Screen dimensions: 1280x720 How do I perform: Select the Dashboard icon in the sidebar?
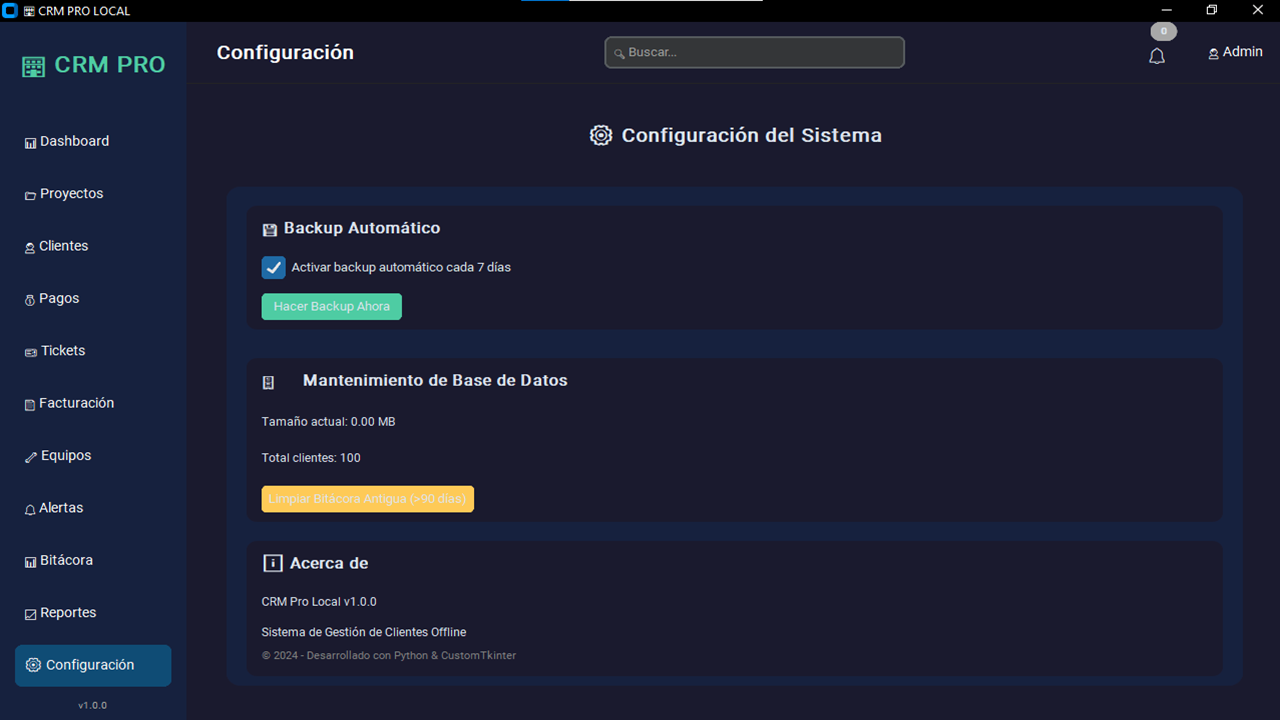click(29, 141)
